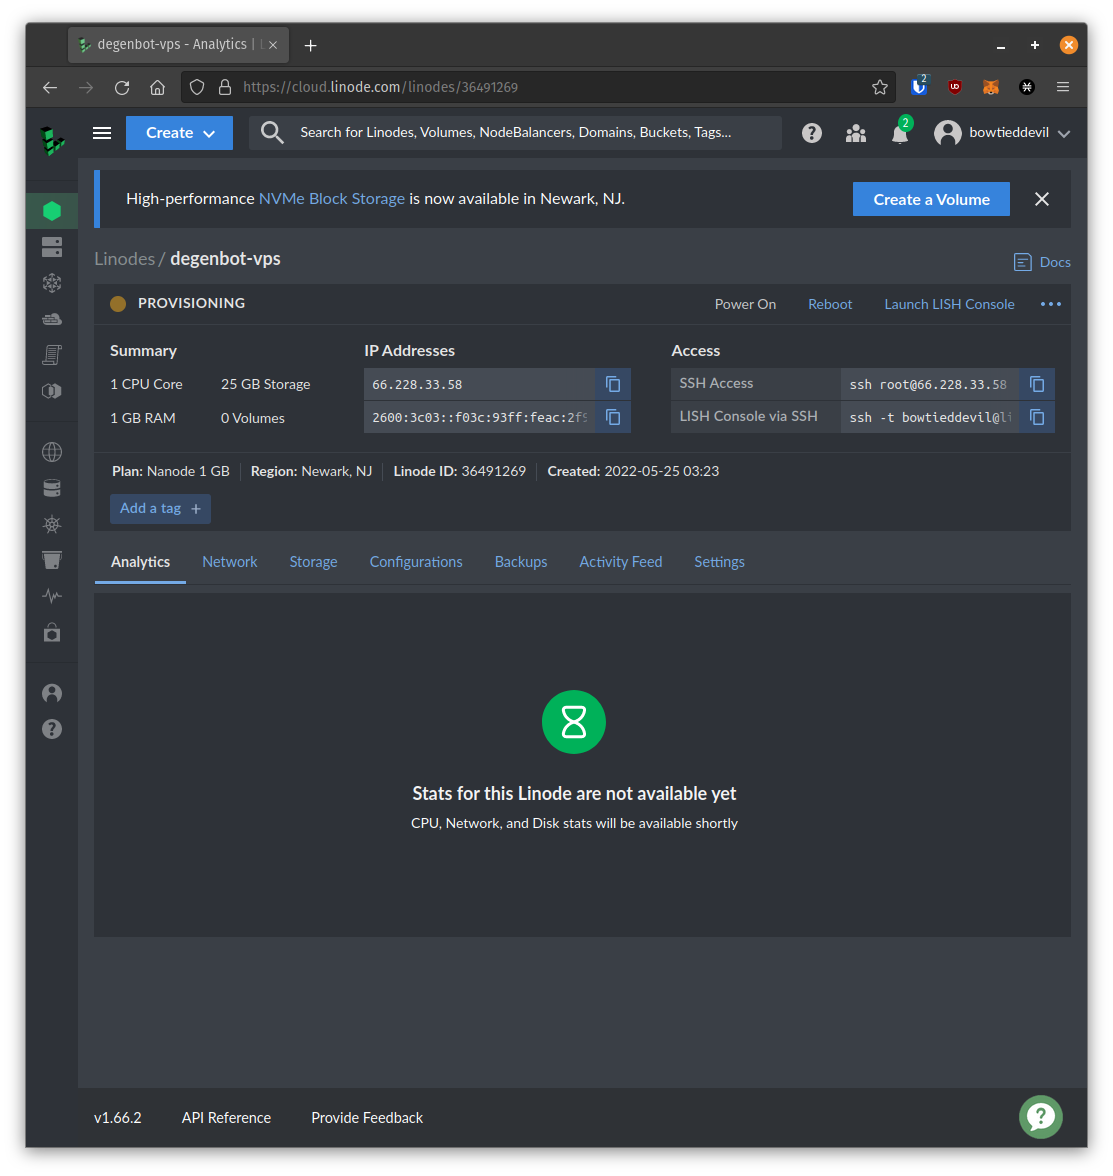Screen dimensions: 1113x1176
Task: Open Volumes from the sidebar
Action: pos(52,248)
